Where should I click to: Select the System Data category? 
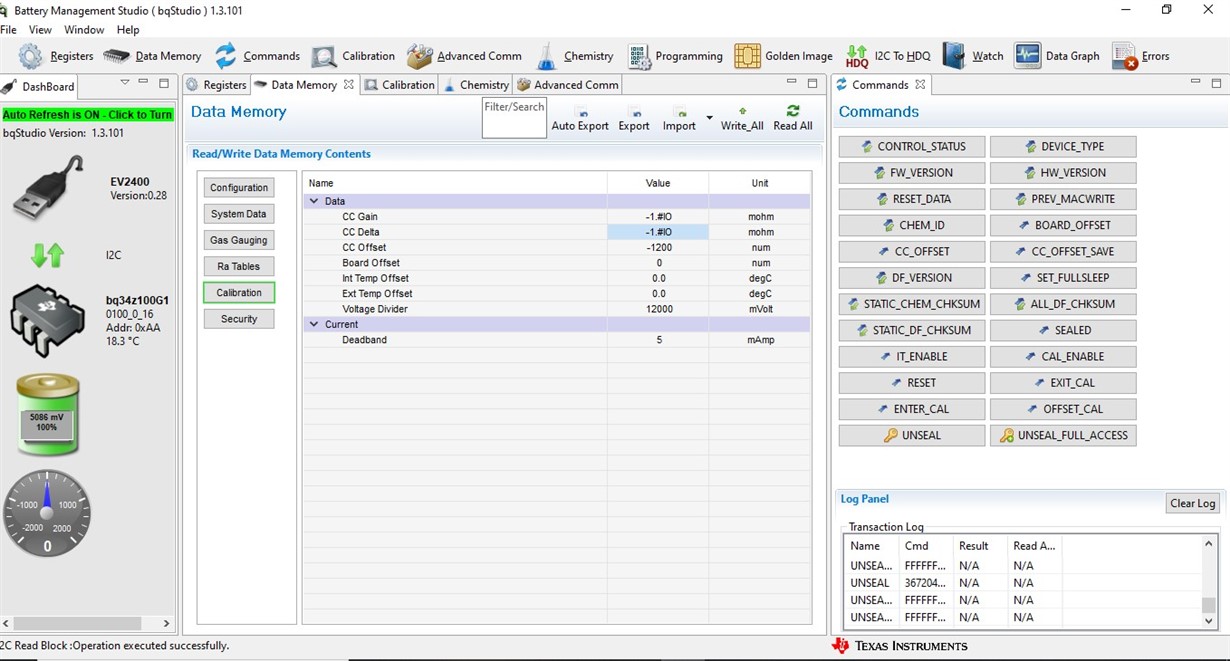click(x=239, y=214)
